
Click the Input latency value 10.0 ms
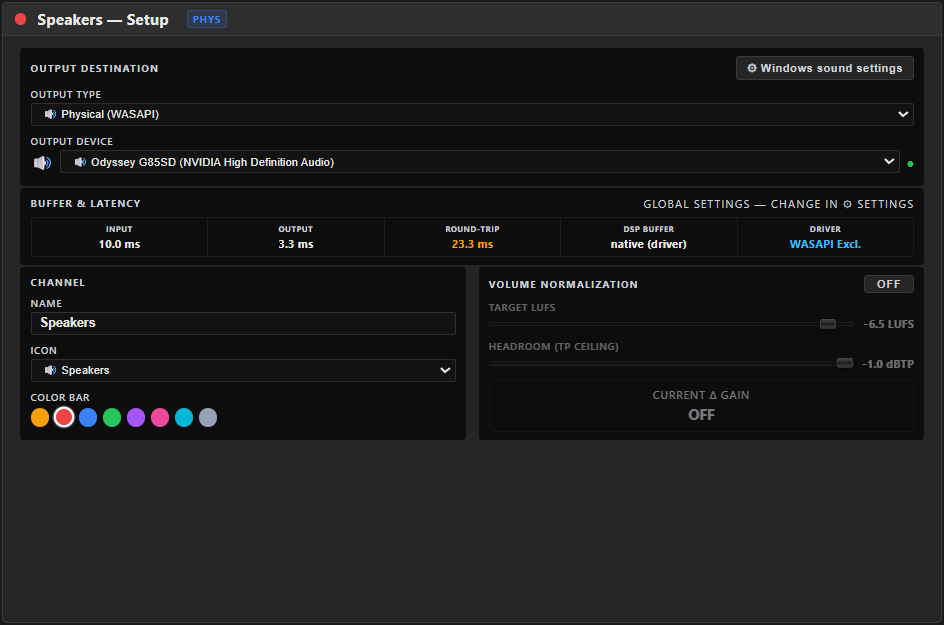coord(119,244)
